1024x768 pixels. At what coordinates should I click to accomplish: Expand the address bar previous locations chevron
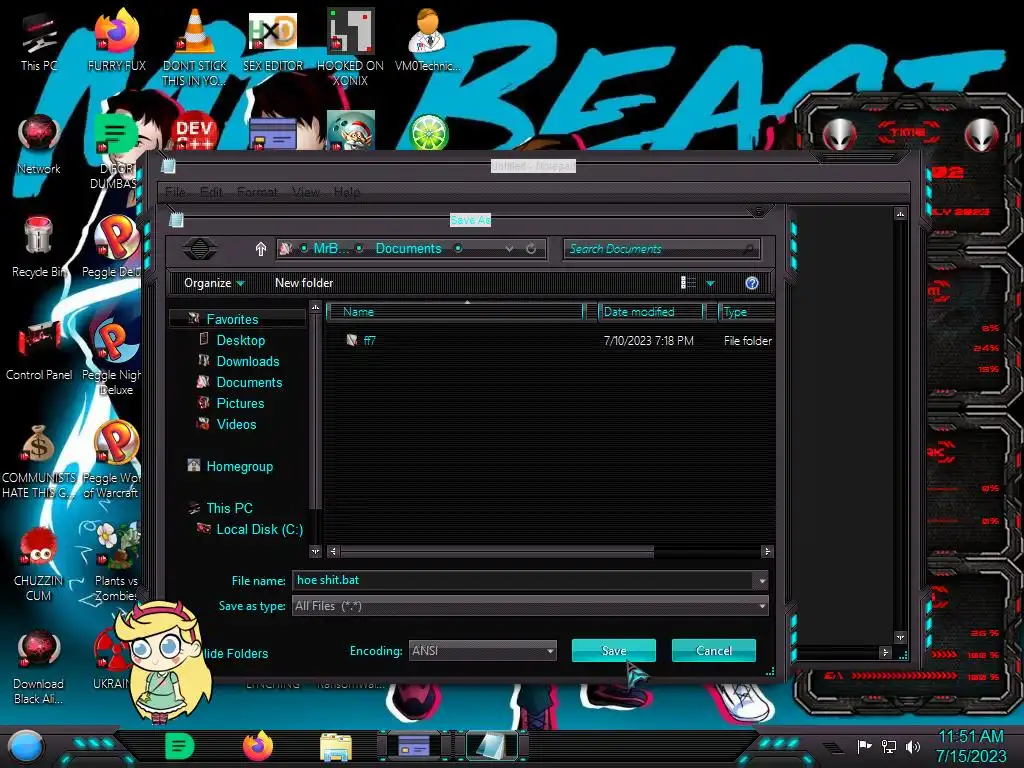pyautogui.click(x=509, y=249)
